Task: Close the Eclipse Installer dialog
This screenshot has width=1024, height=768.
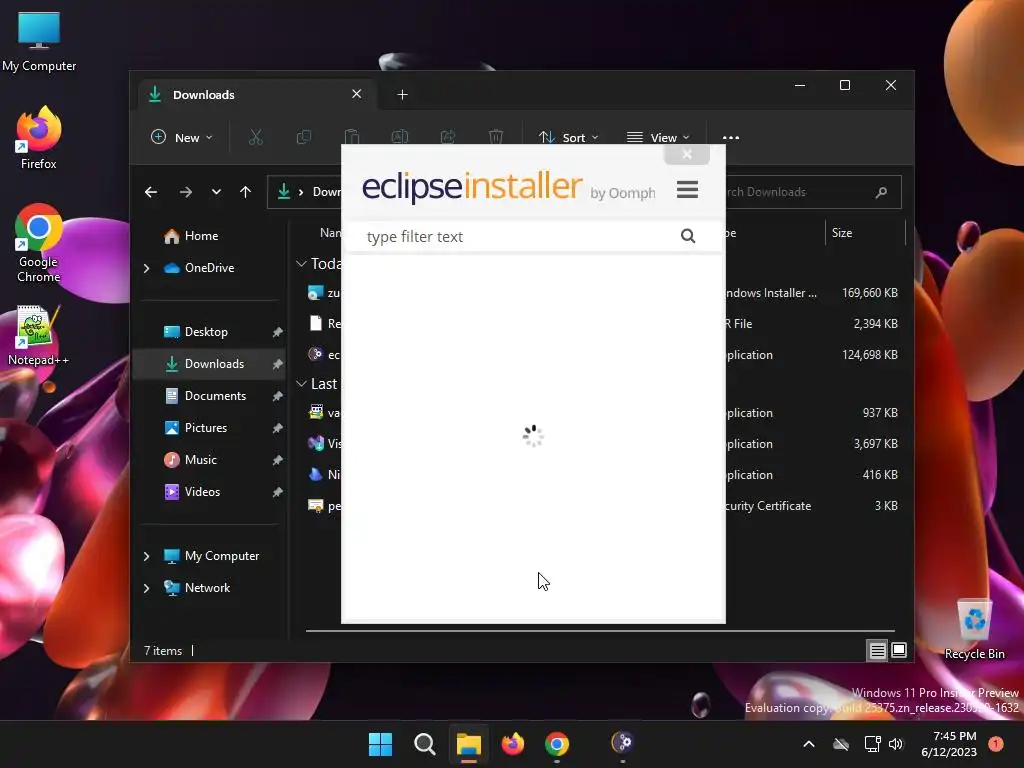Action: point(686,154)
